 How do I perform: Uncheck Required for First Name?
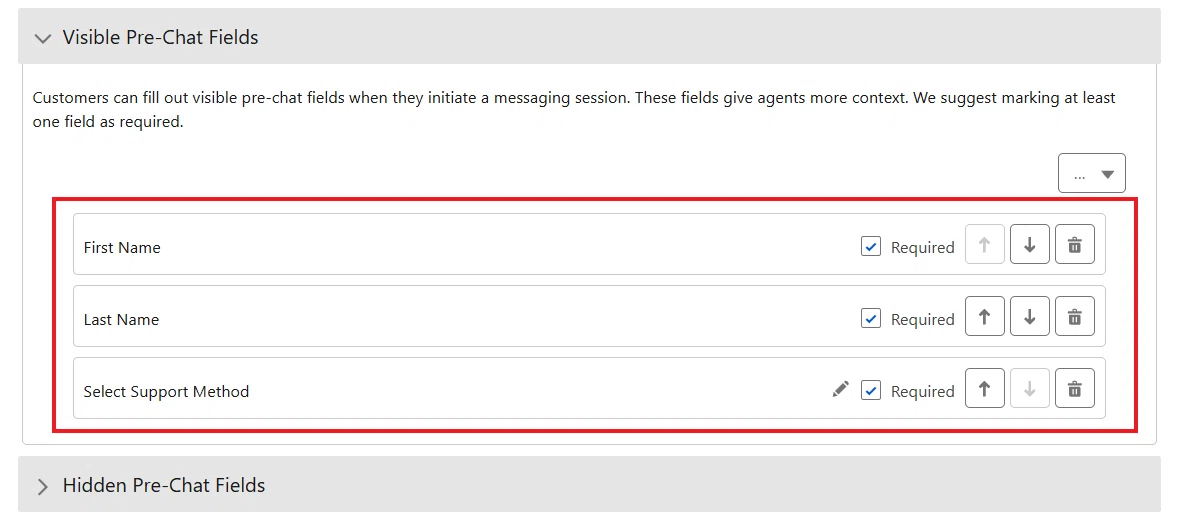point(871,246)
